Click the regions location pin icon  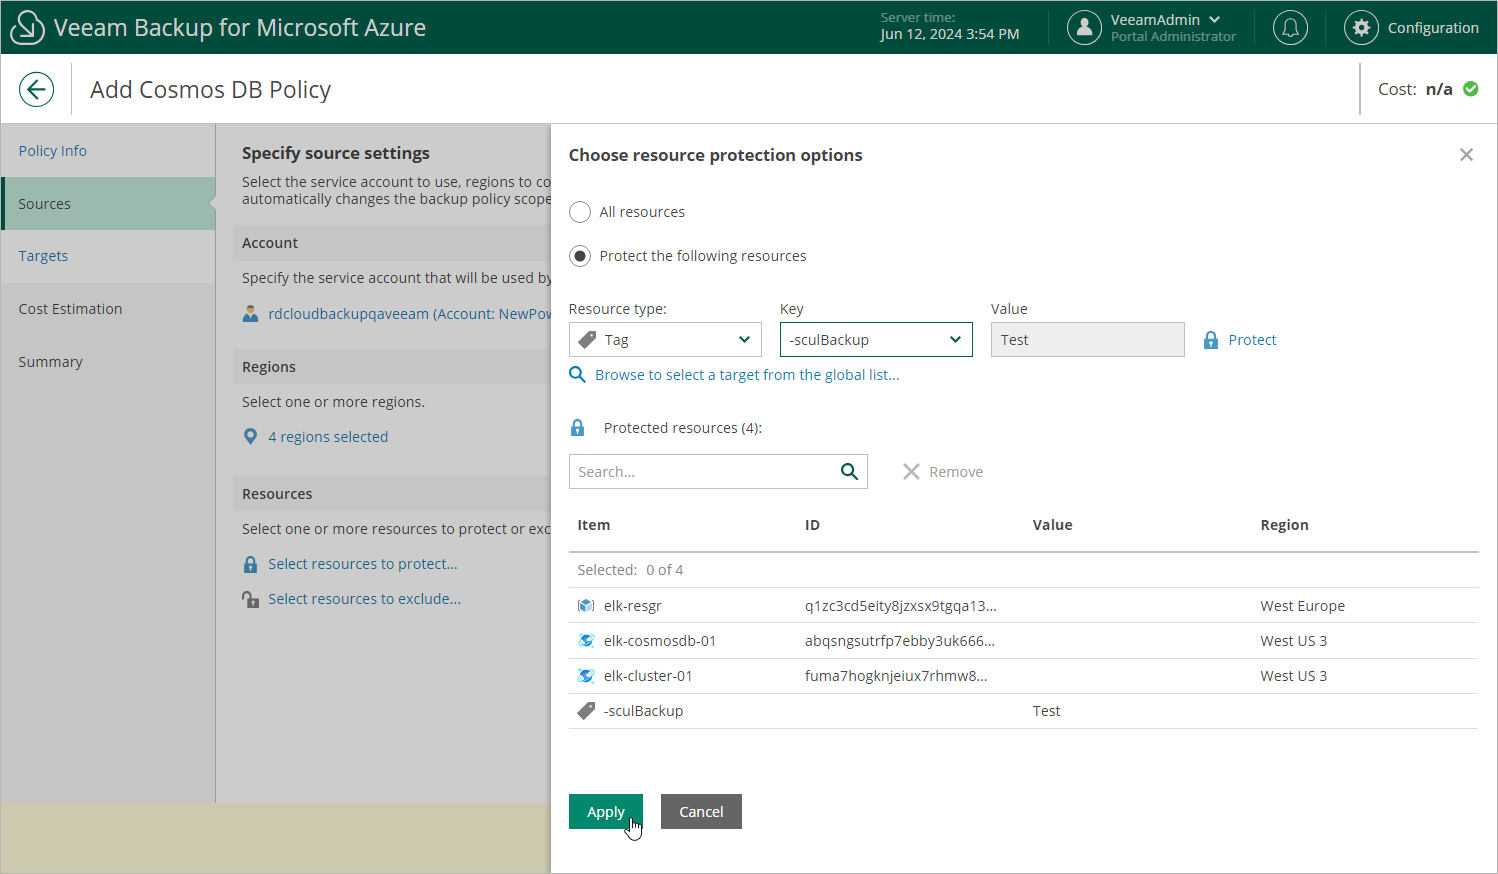point(250,437)
